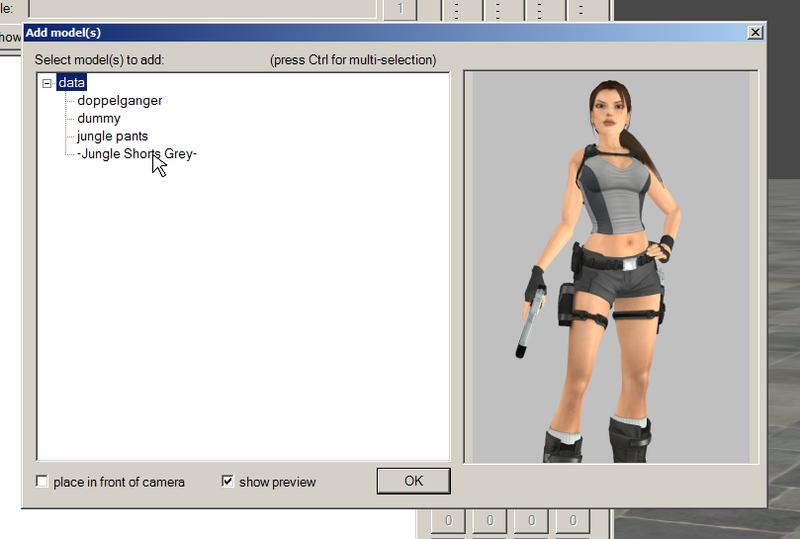Click the text field above the dialog
800x539 pixels.
203,9
